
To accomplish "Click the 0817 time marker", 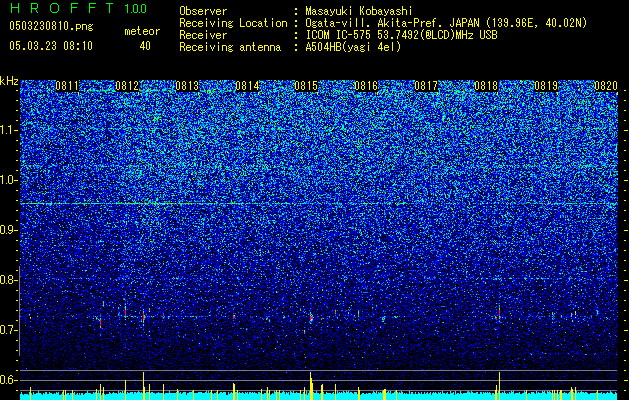I will 426,86.
